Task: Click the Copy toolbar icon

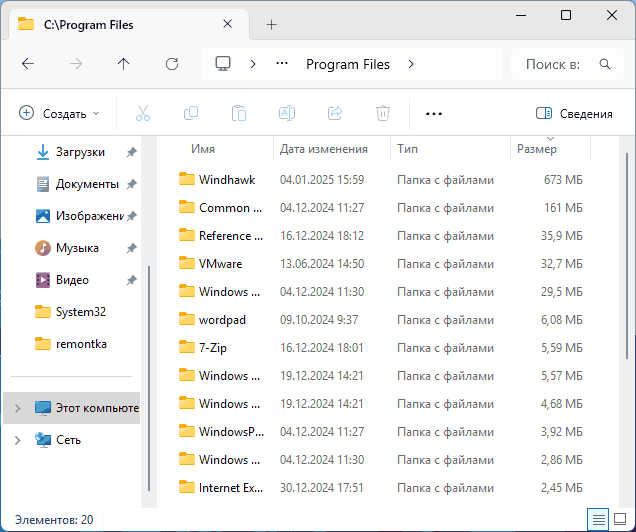Action: [x=191, y=113]
